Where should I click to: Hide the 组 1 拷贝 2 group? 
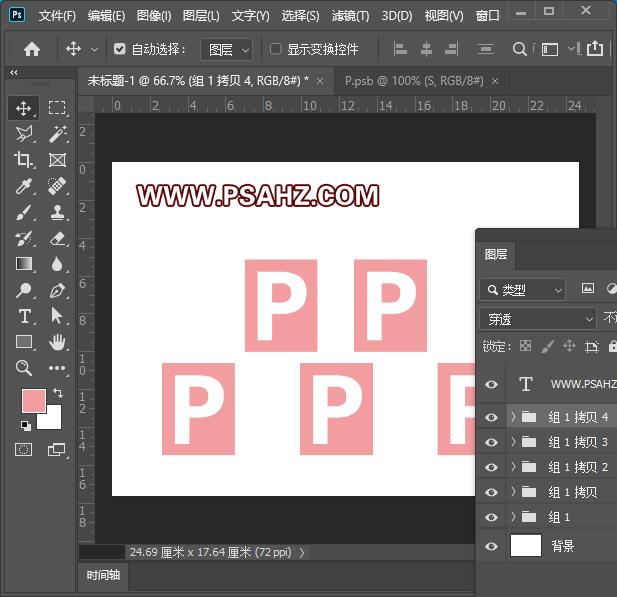(x=491, y=467)
